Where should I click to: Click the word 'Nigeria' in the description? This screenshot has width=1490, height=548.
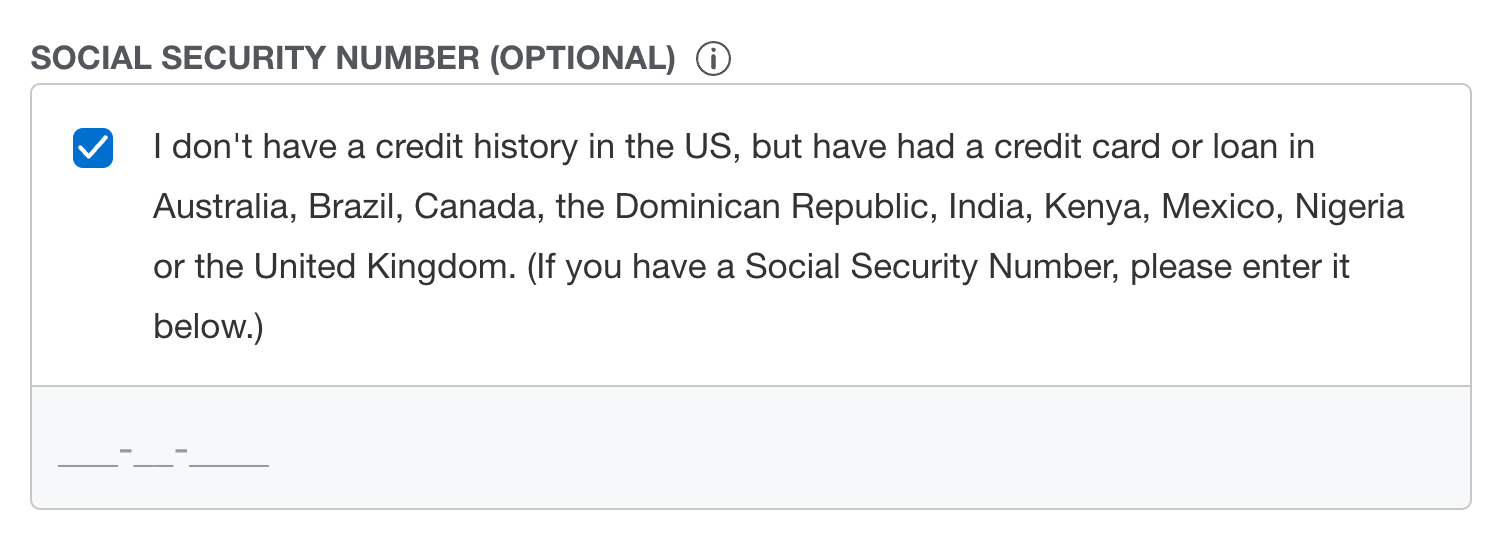pos(1350,208)
